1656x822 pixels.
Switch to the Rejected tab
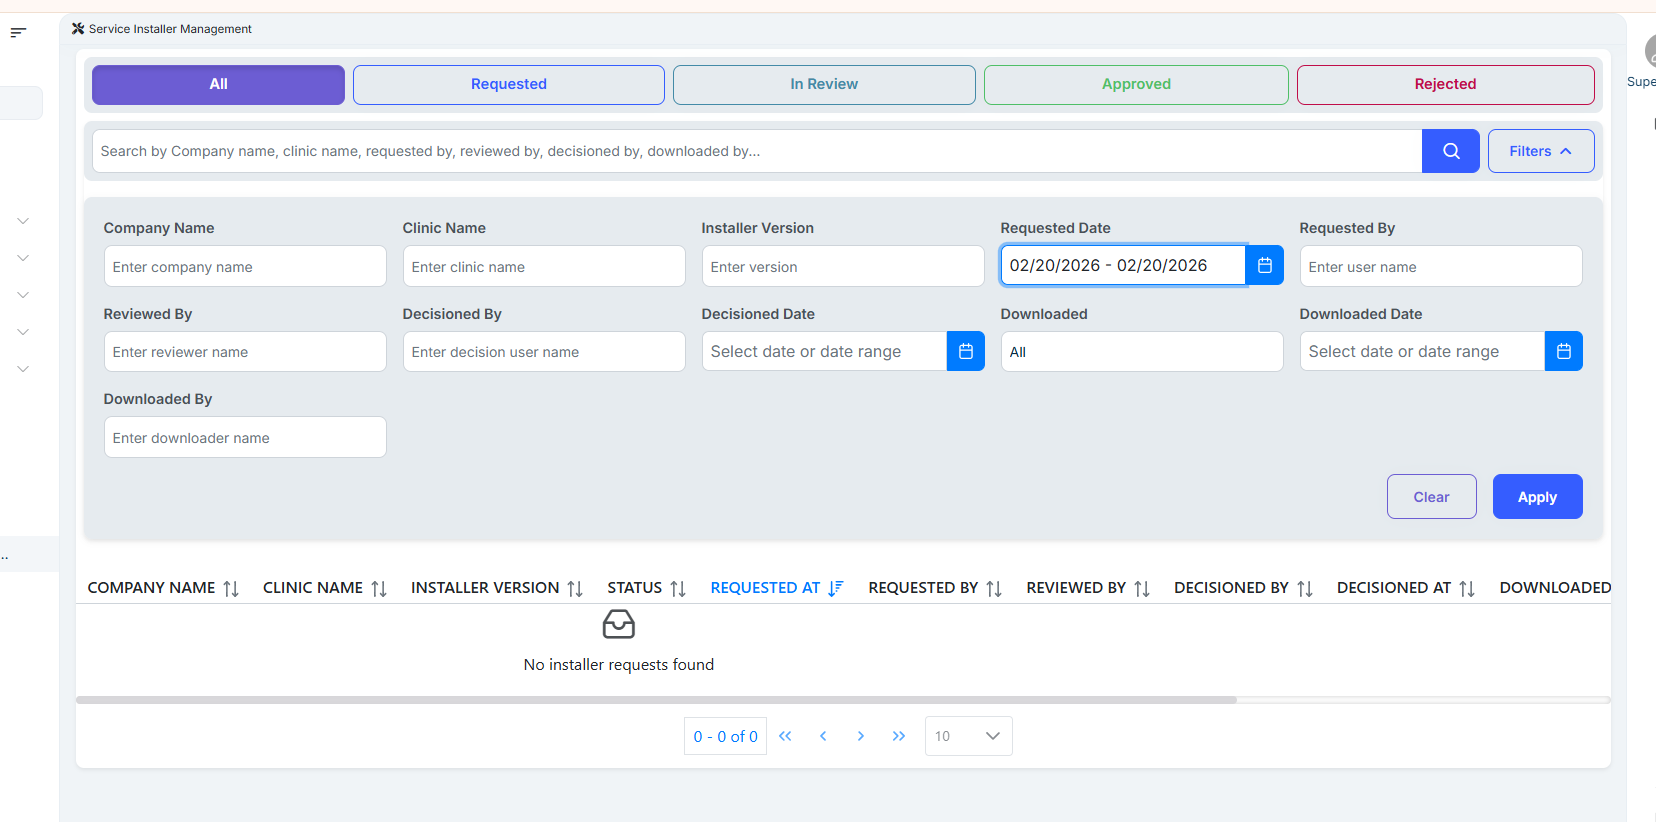coord(1445,85)
